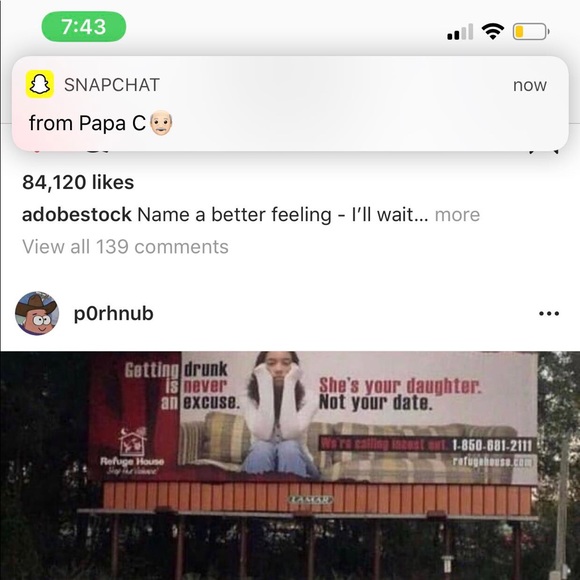The width and height of the screenshot is (580, 580).
Task: Tap the old man emoji after Papa C
Action: pos(161,123)
